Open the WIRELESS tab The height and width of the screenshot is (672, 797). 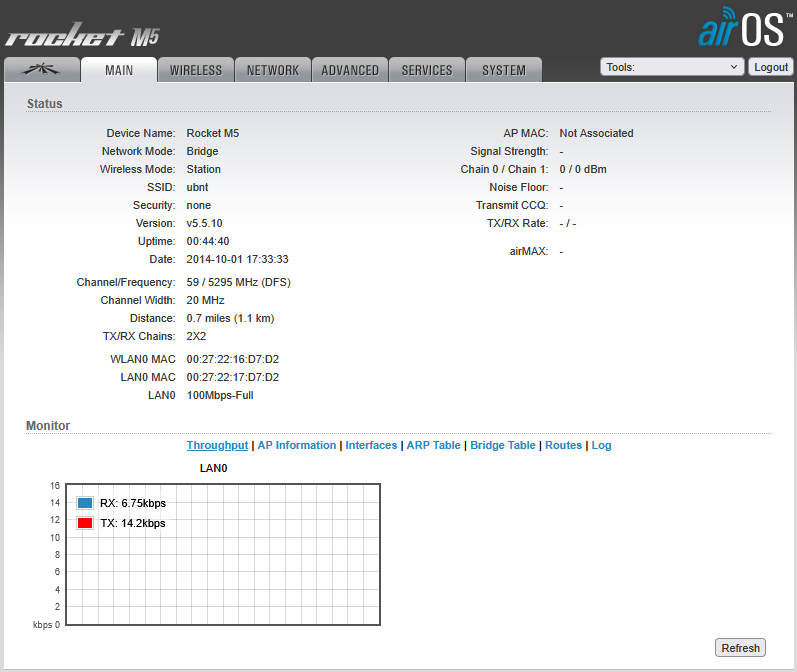(x=196, y=70)
